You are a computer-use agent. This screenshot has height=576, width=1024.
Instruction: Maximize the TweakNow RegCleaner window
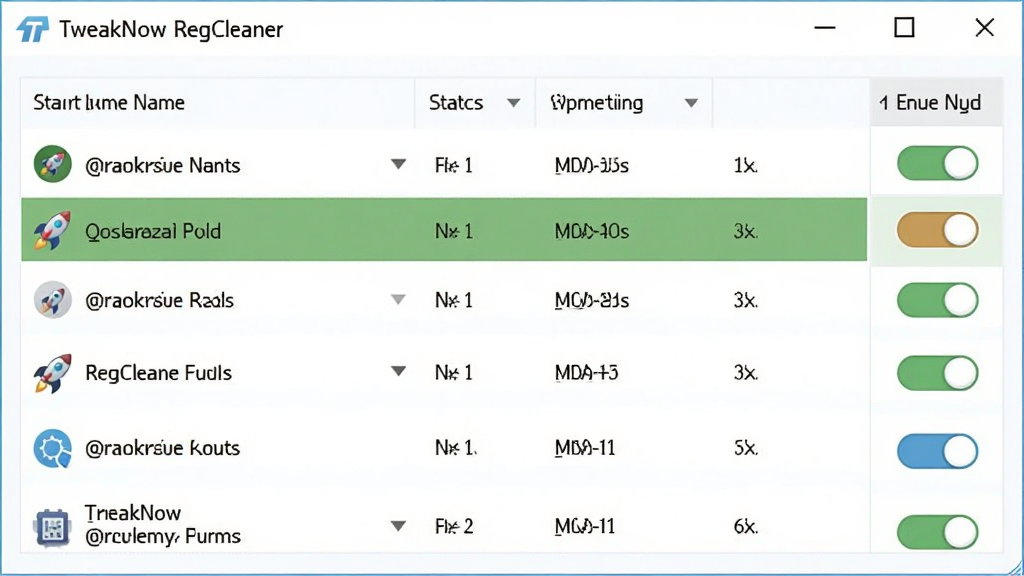click(x=904, y=28)
